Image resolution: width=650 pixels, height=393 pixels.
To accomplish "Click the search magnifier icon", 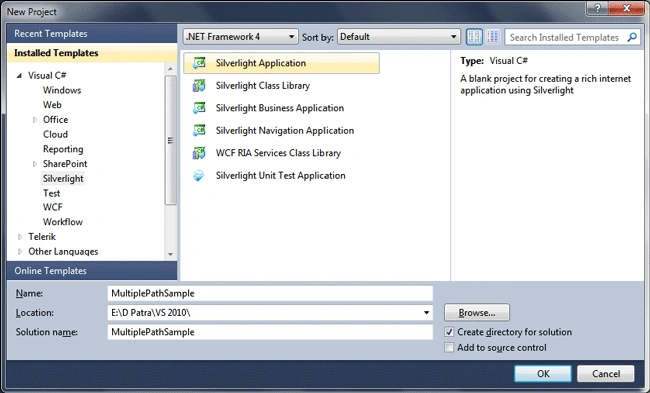I will (632, 37).
